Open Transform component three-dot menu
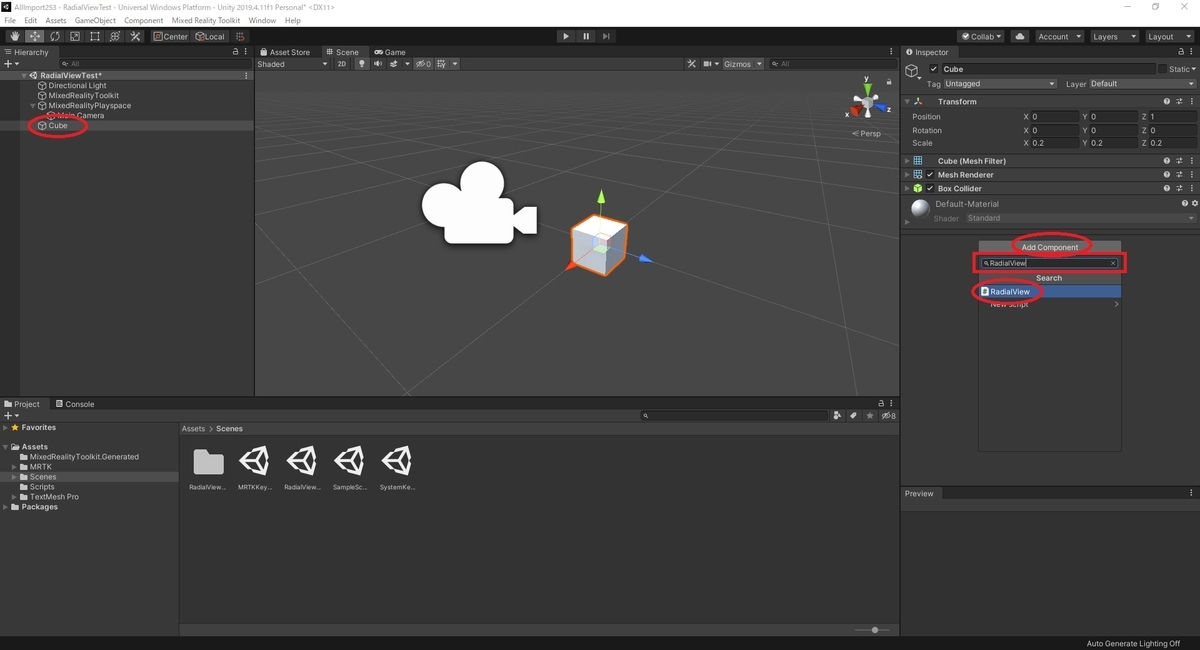The image size is (1200, 650). 1191,101
